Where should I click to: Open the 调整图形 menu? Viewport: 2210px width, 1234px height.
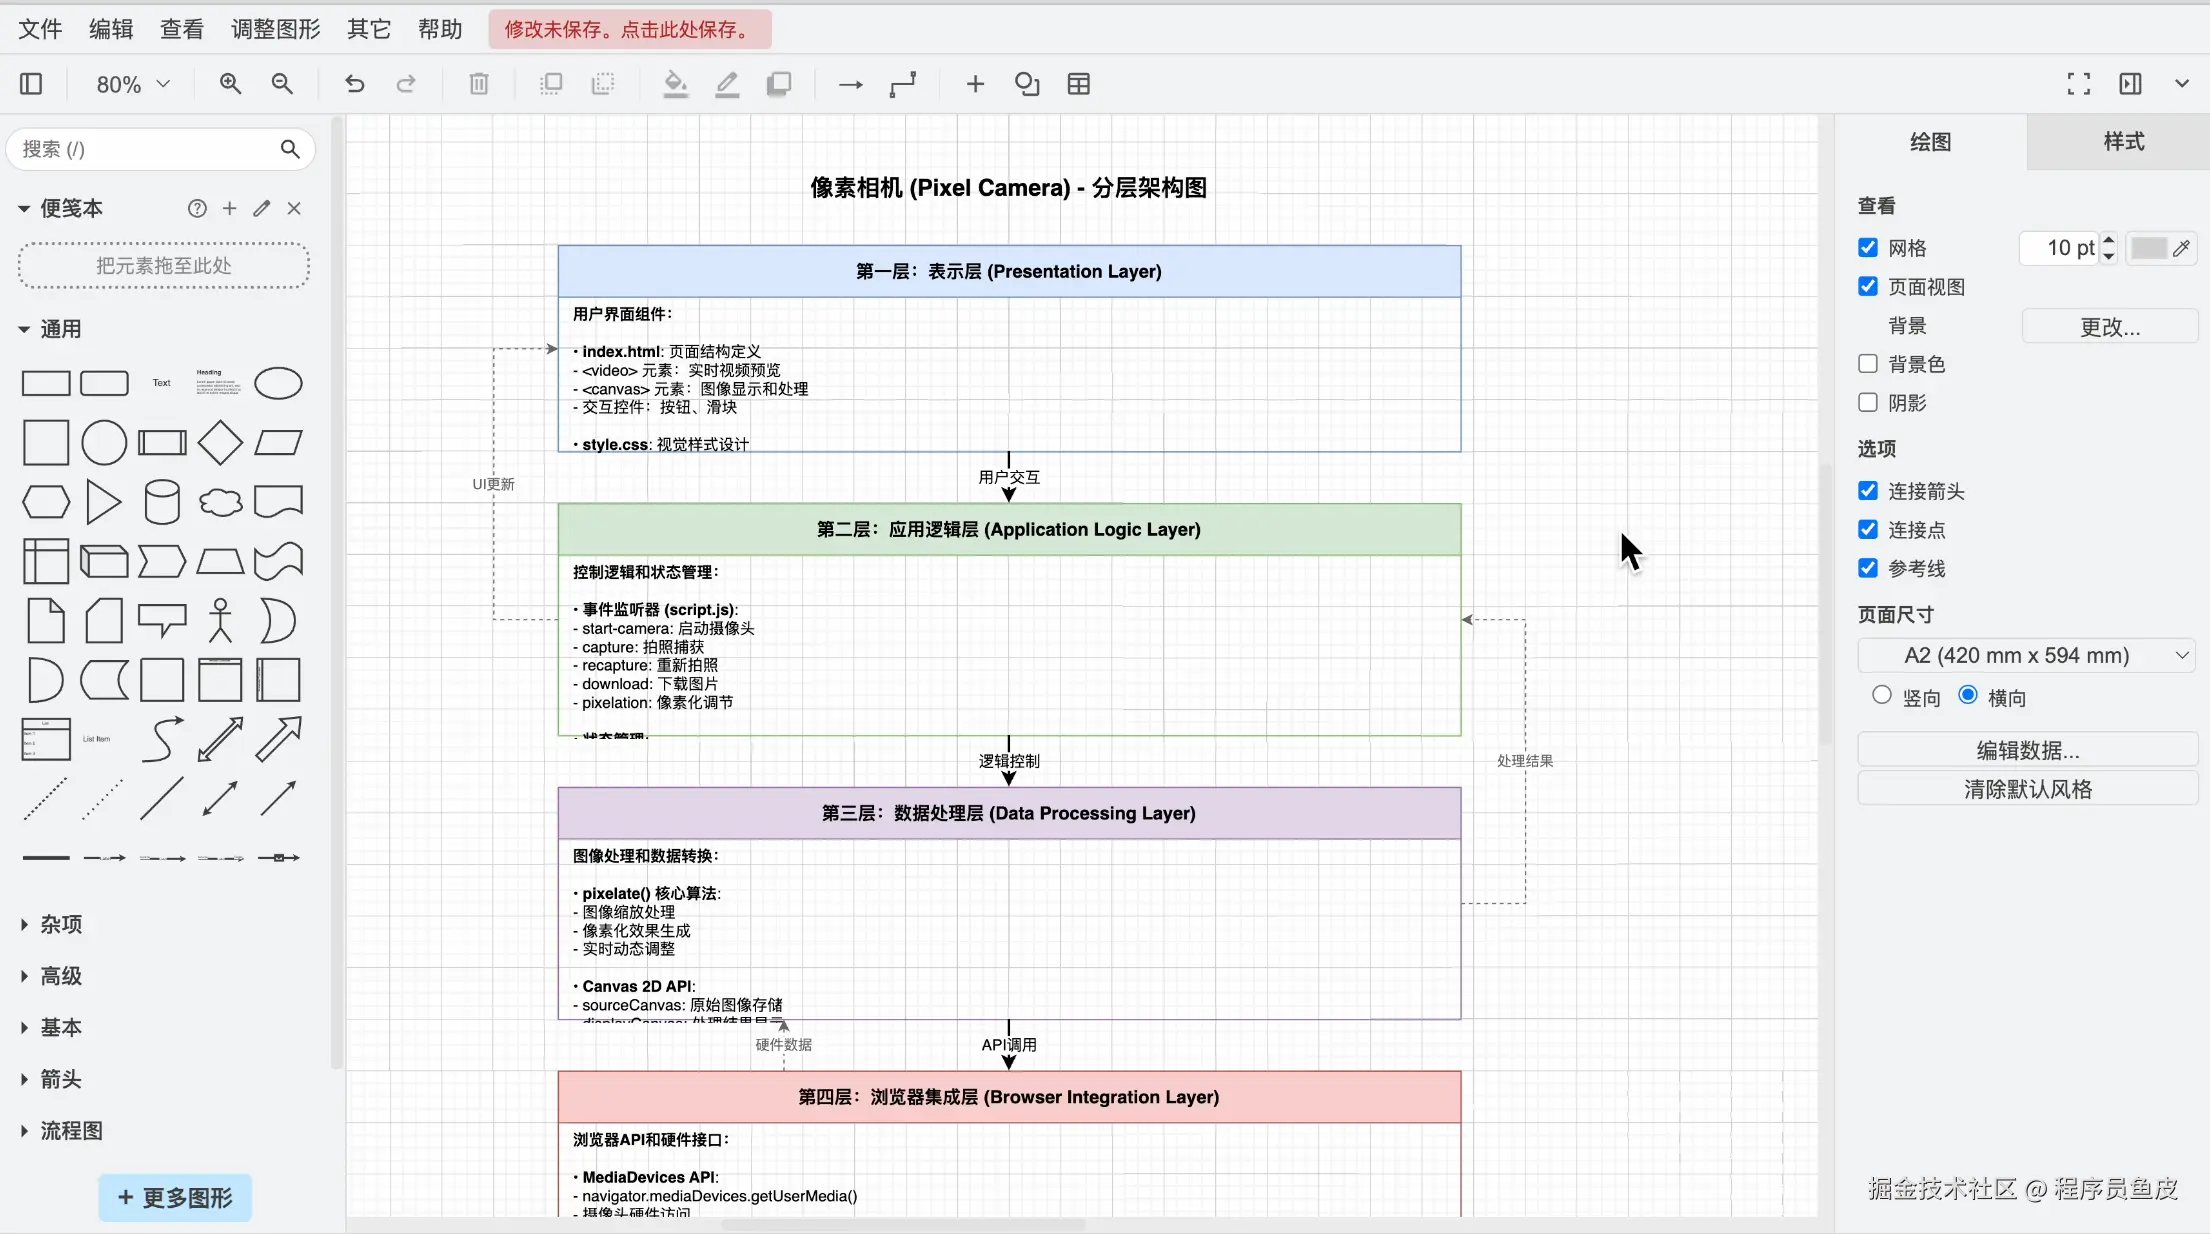click(x=275, y=29)
